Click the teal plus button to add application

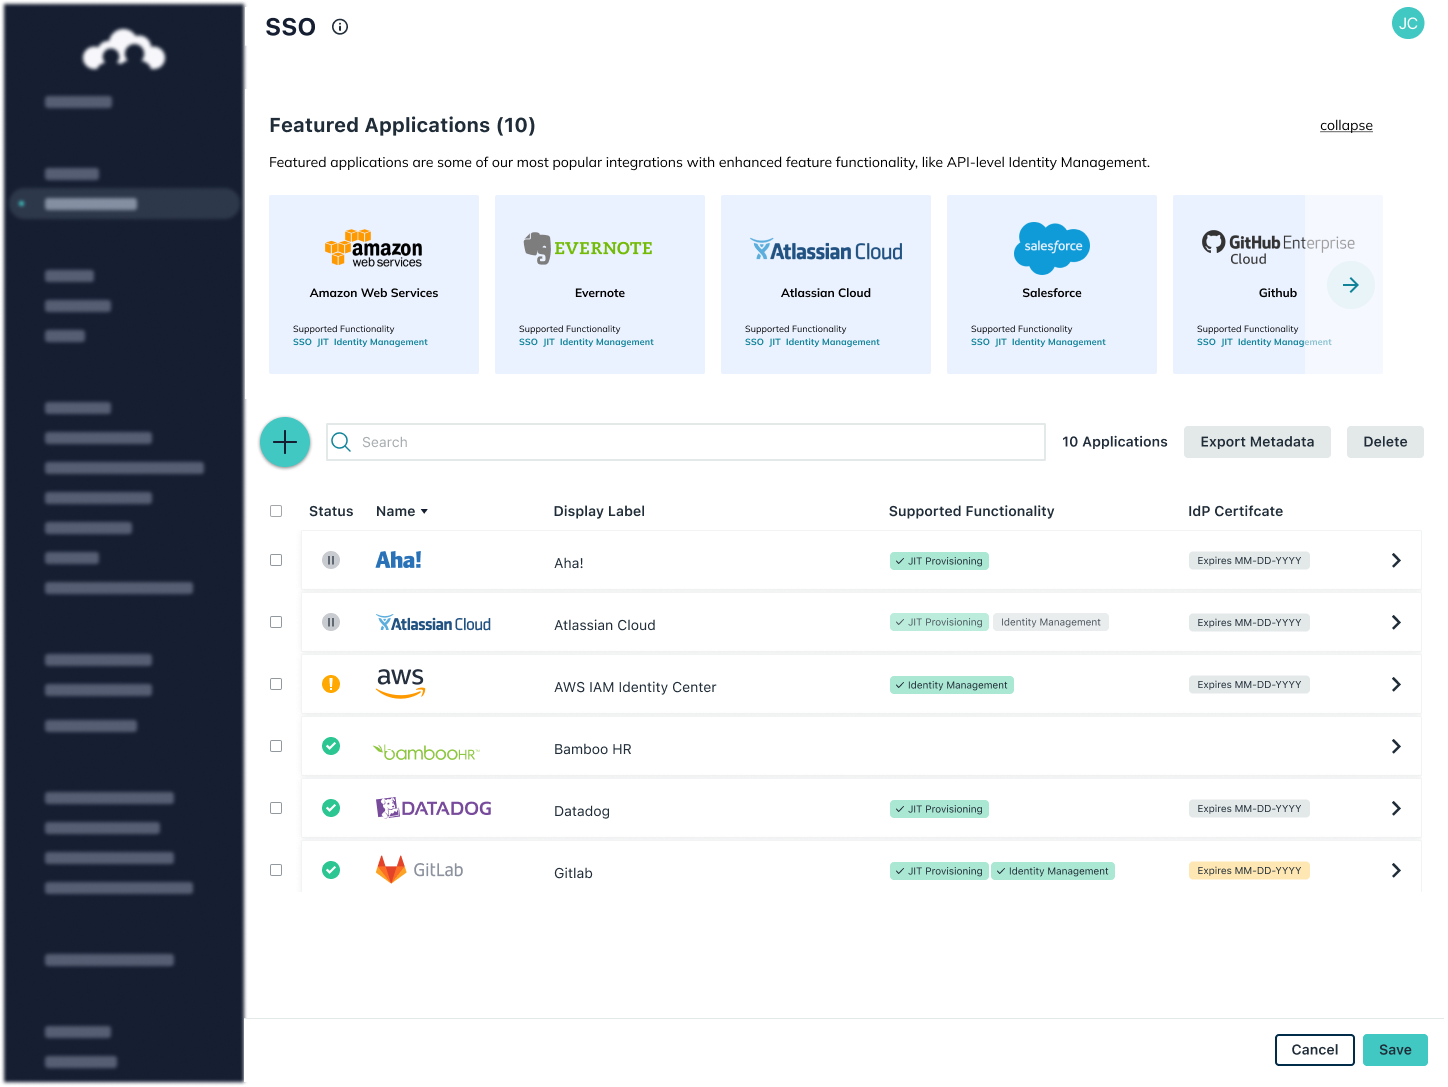click(285, 441)
